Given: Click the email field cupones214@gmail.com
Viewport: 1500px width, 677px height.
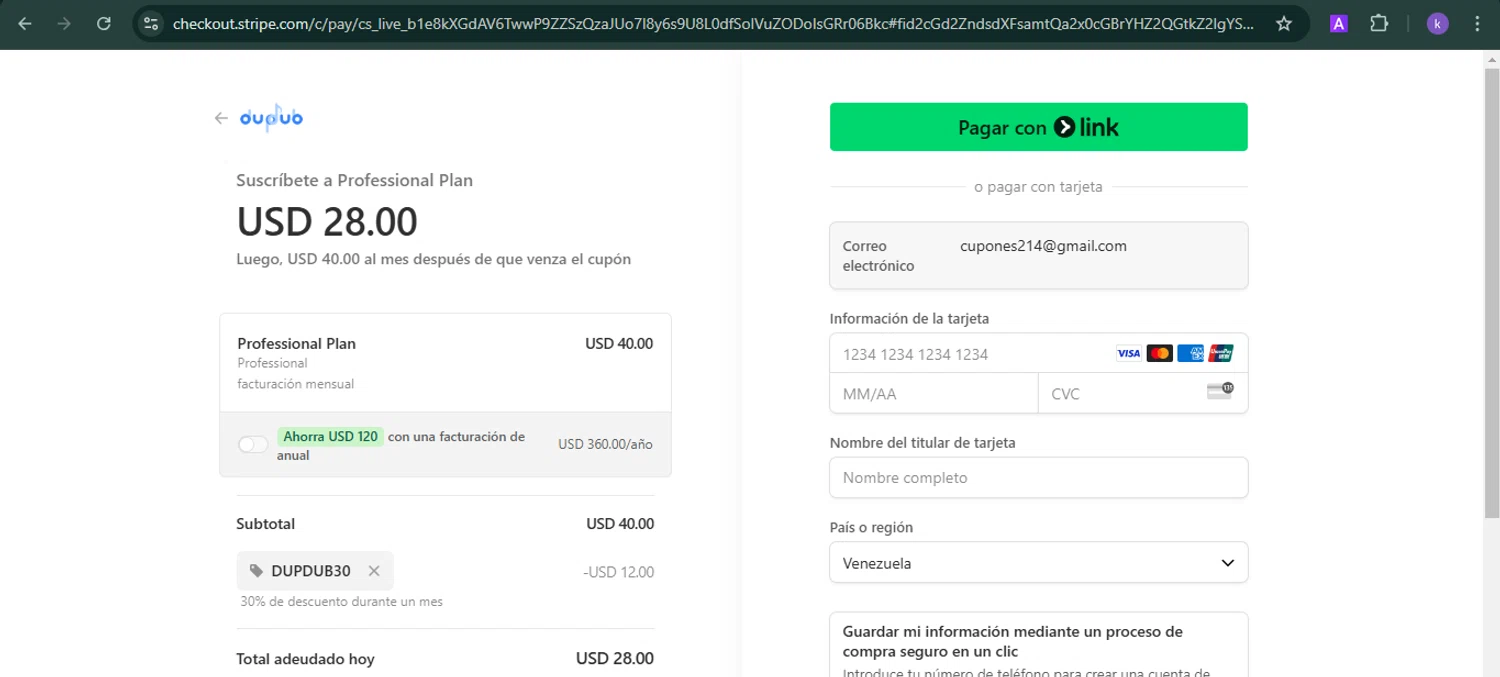Looking at the screenshot, I should point(1039,256).
